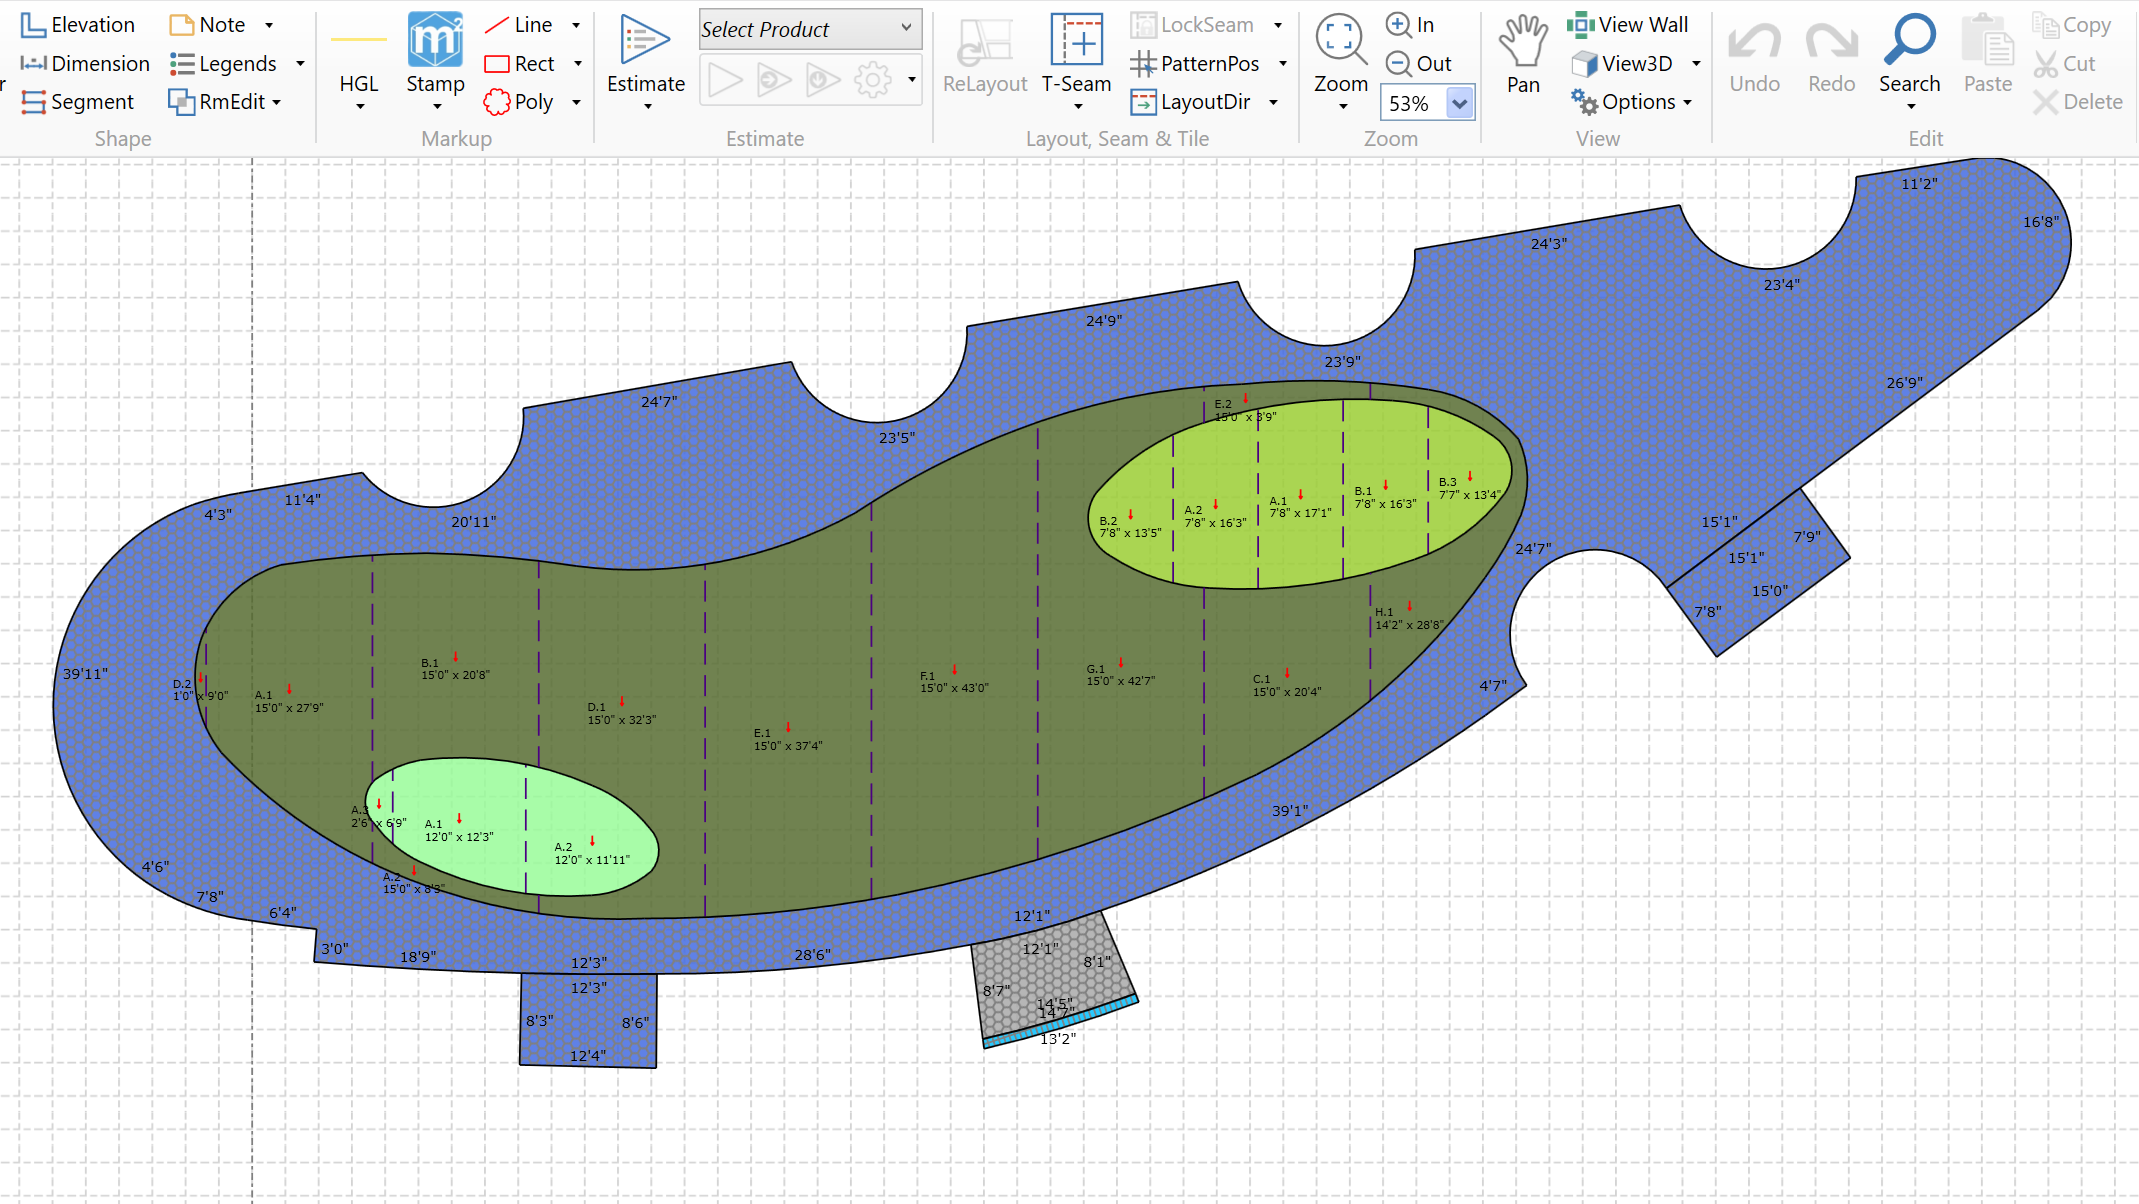
Task: Click the Copy command
Action: tap(2072, 25)
